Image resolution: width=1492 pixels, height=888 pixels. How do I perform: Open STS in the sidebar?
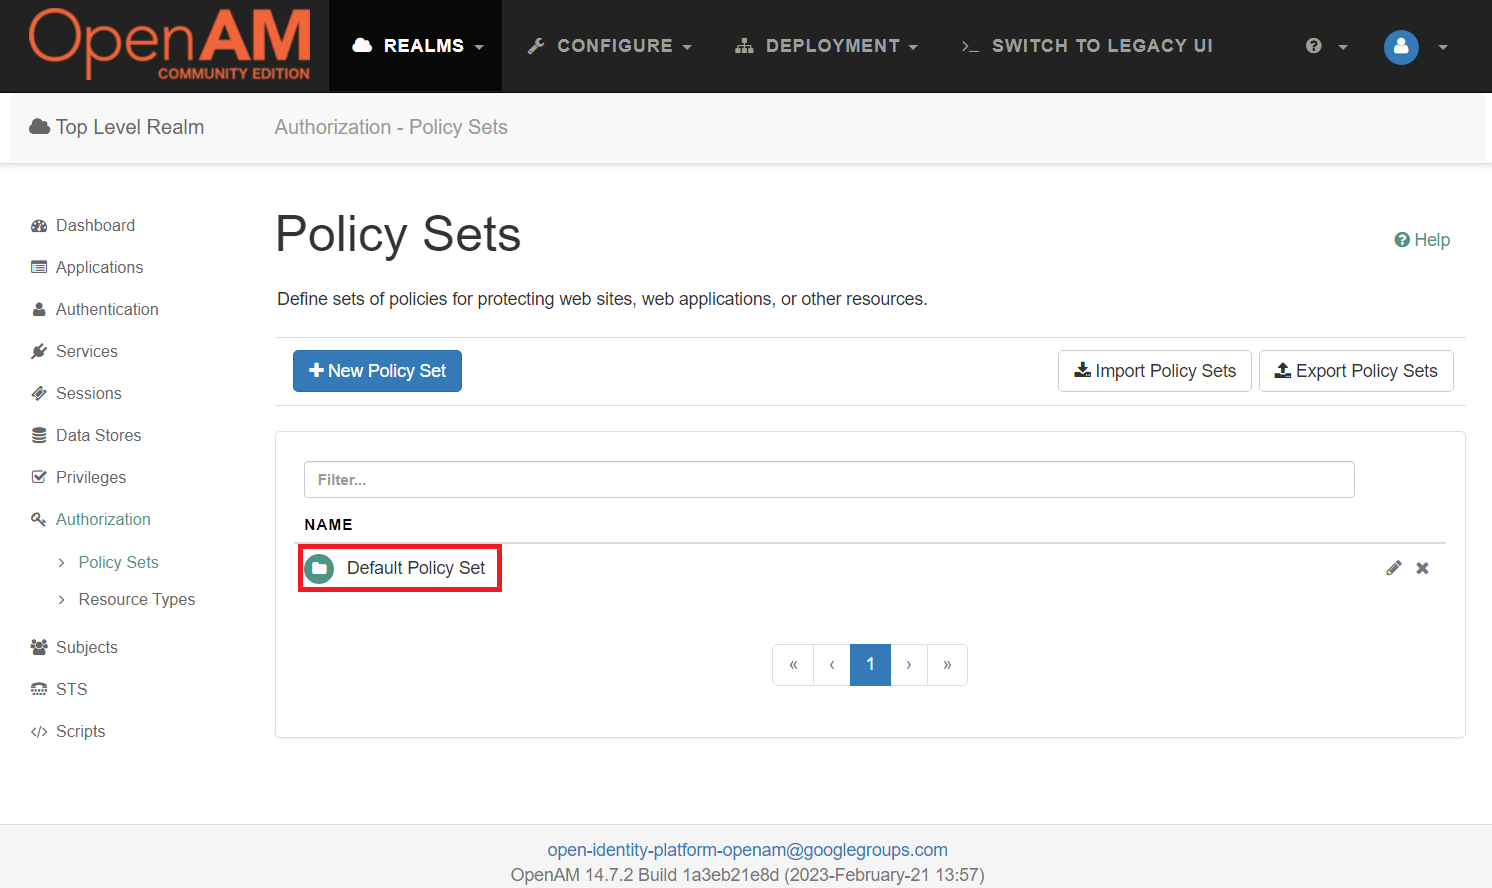[72, 689]
